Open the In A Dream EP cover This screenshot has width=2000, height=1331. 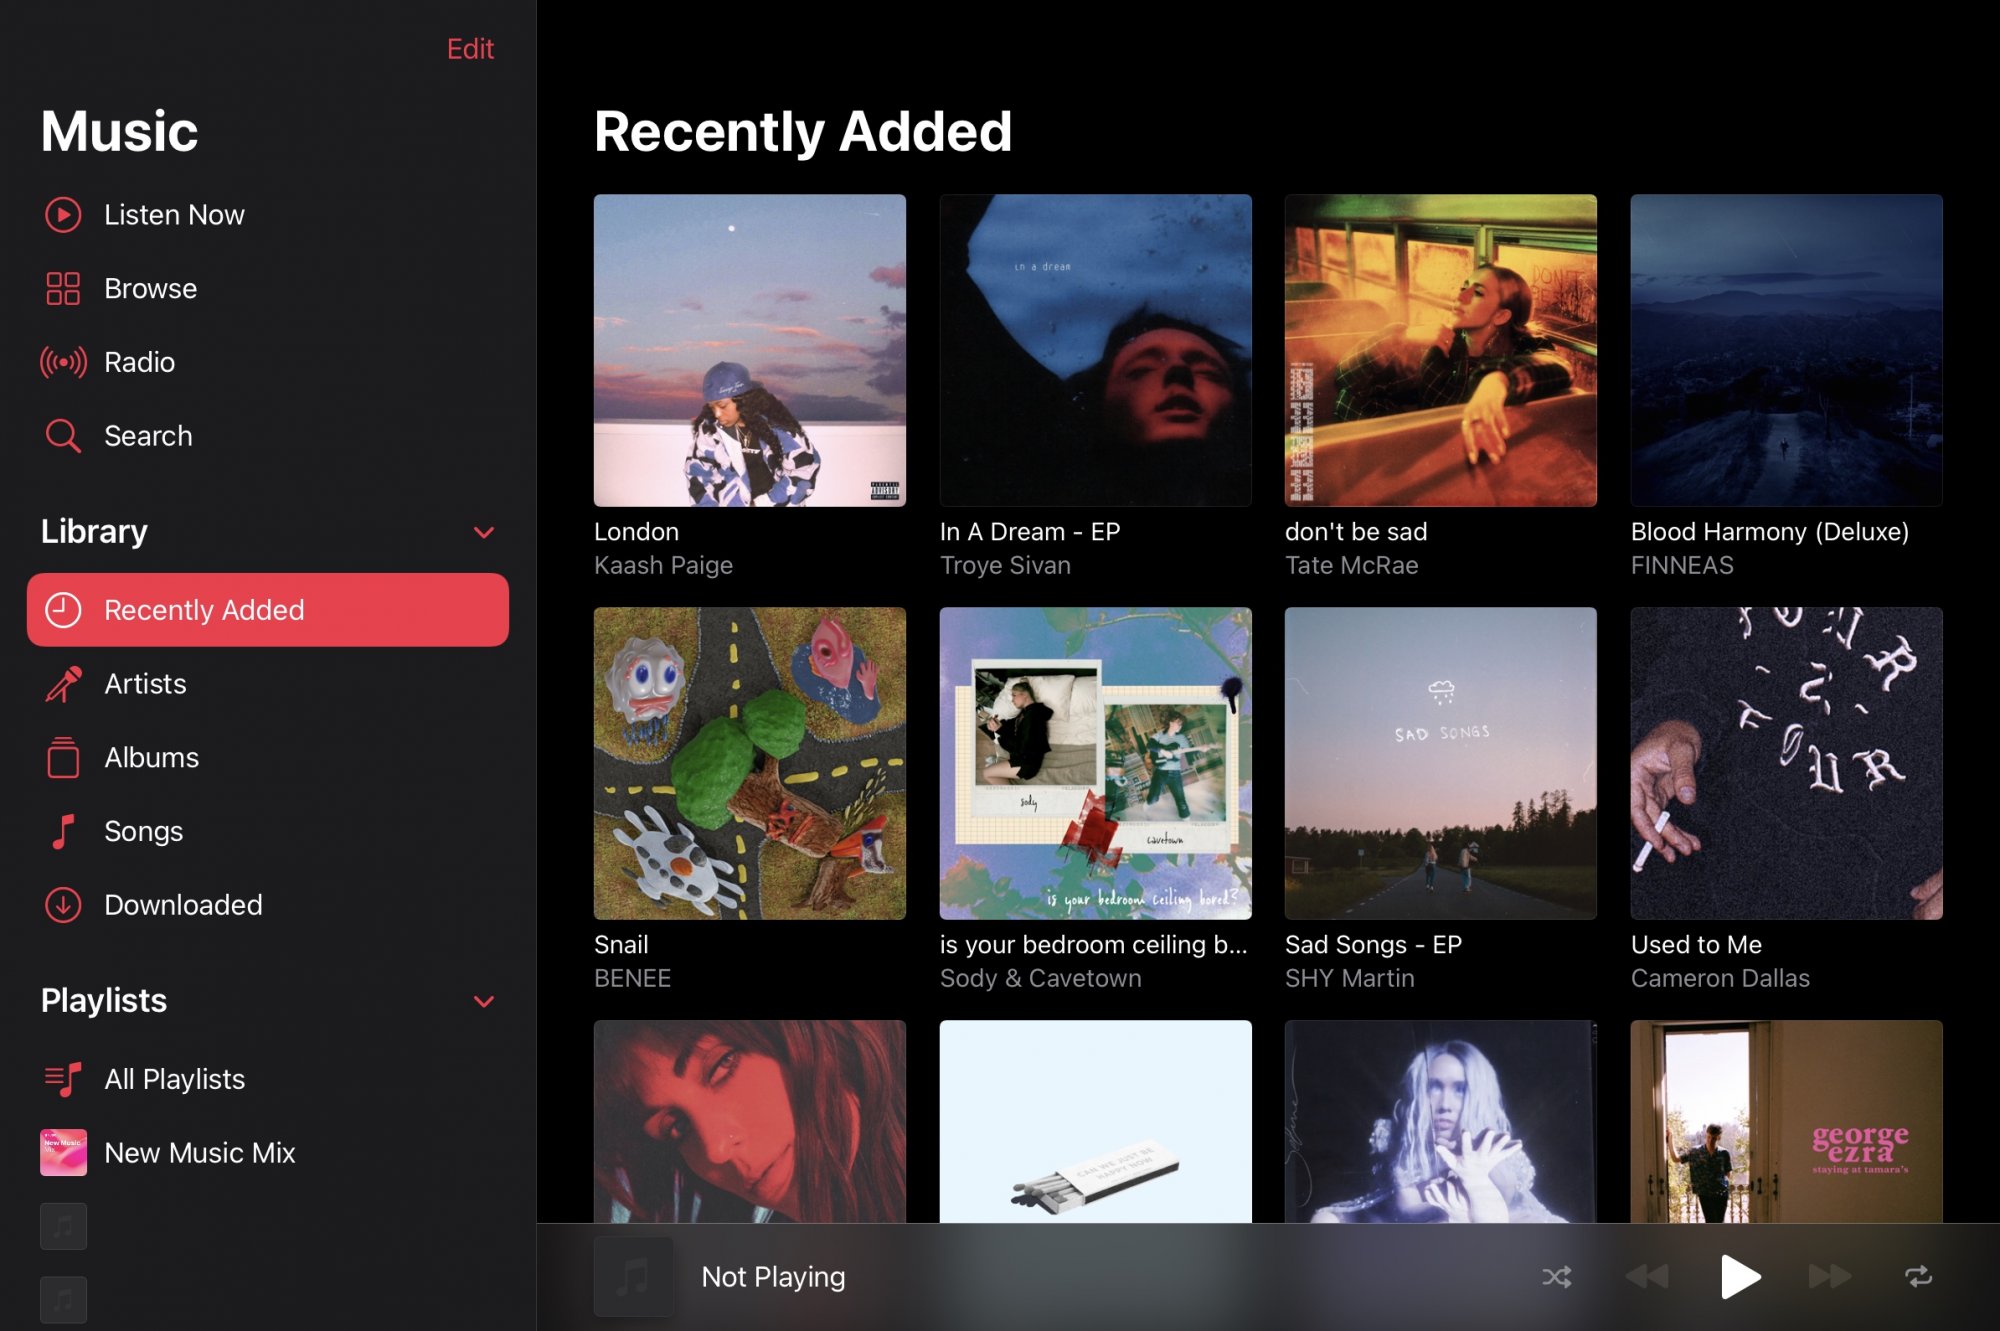(x=1095, y=350)
